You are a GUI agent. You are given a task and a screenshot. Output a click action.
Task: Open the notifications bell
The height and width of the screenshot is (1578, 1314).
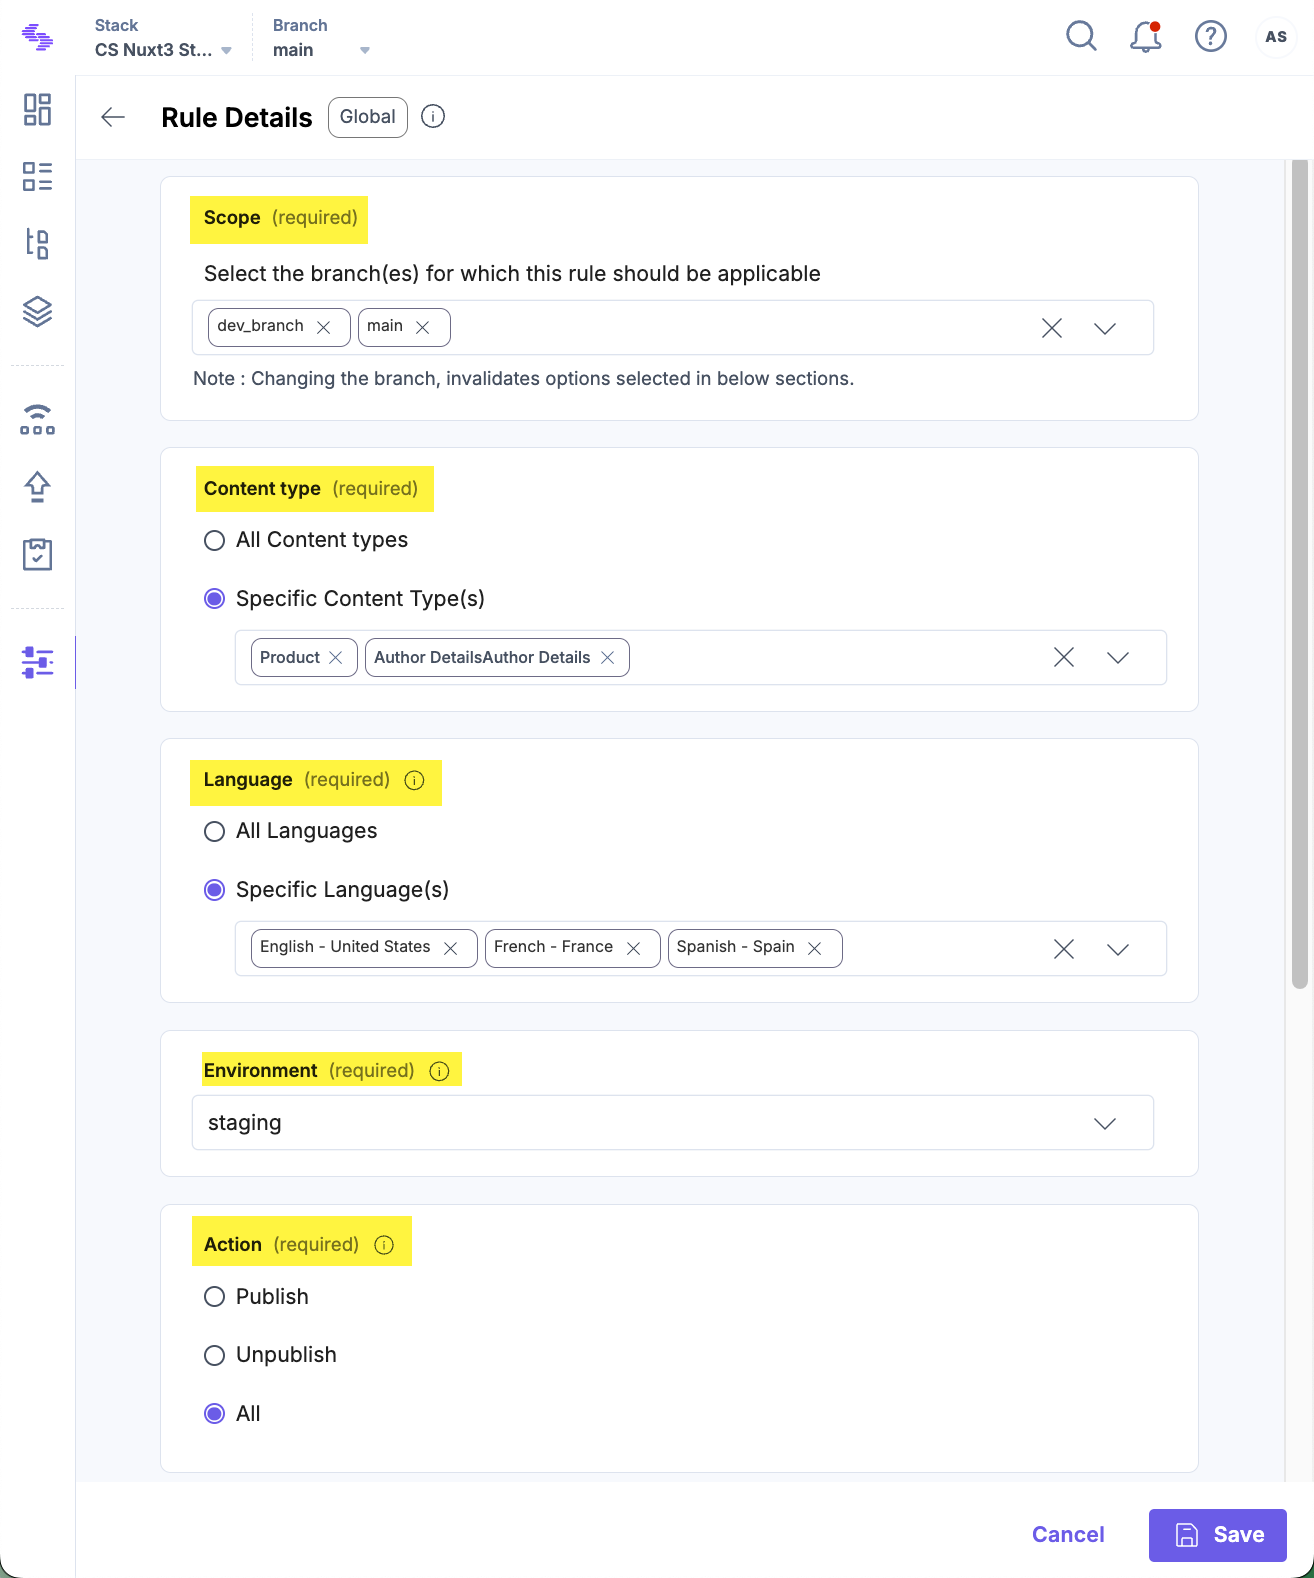pyautogui.click(x=1146, y=37)
